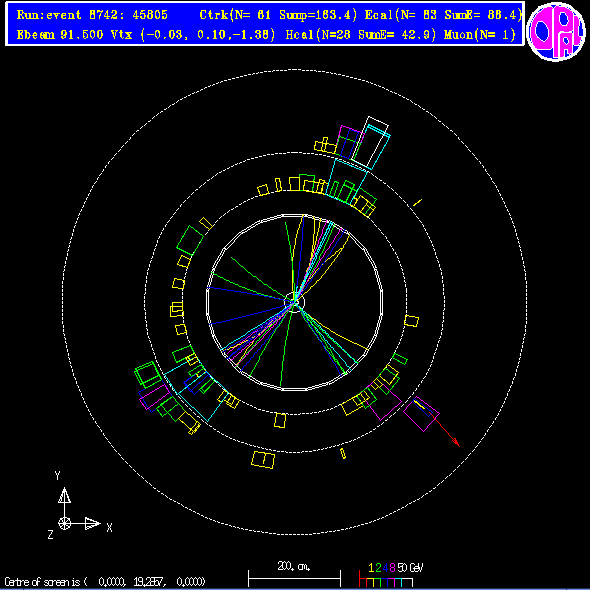Click the Run:event 8742: 45805 label
The height and width of the screenshot is (590, 590).
pos(92,15)
